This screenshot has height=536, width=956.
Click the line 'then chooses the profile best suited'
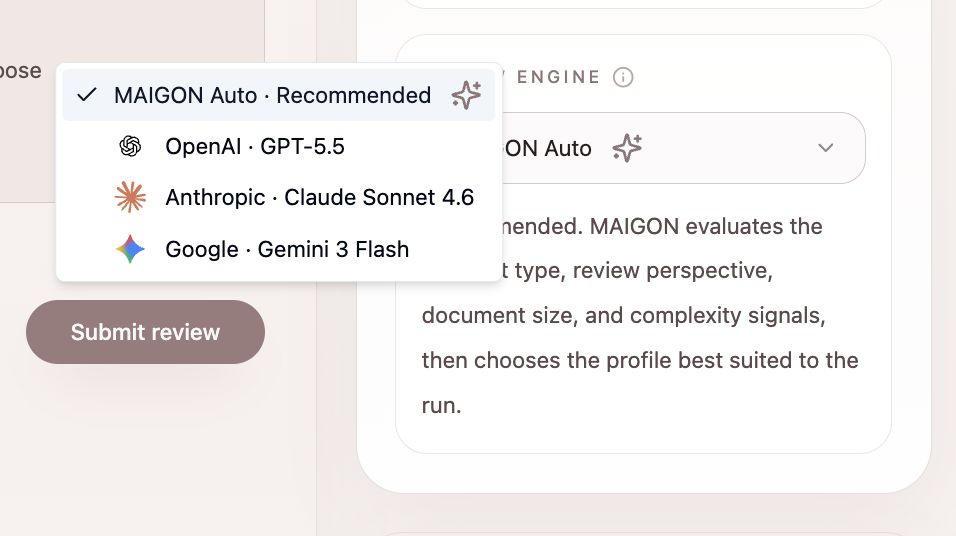pyautogui.click(x=640, y=360)
